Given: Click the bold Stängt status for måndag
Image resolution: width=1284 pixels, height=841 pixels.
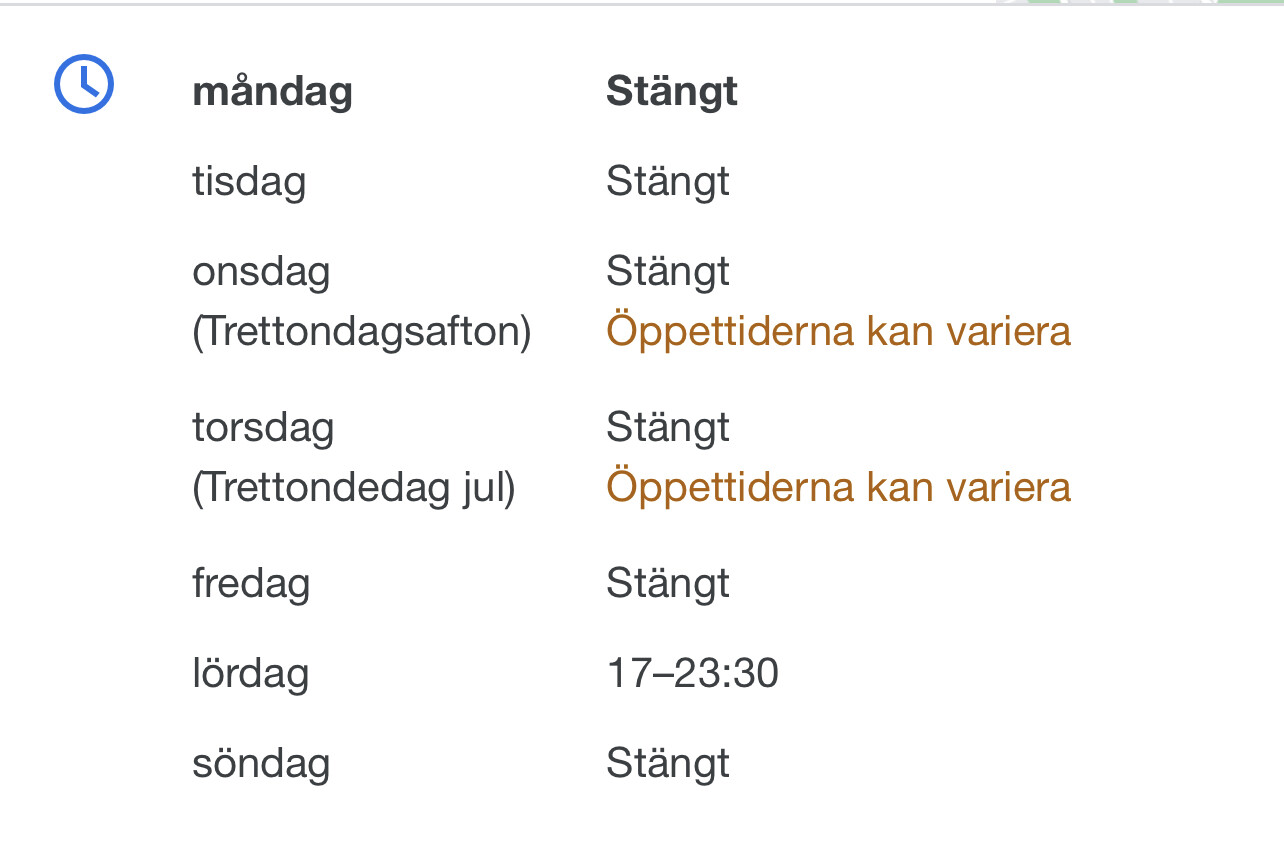Looking at the screenshot, I should (672, 92).
